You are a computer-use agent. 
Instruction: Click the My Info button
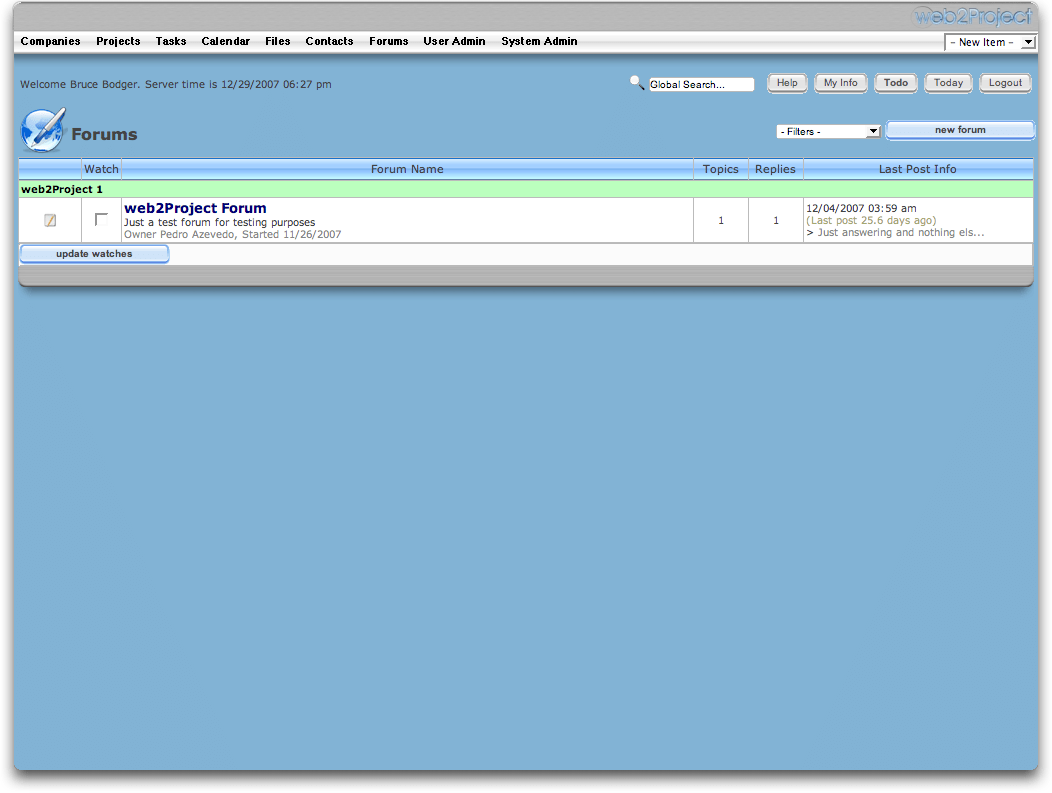[841, 83]
